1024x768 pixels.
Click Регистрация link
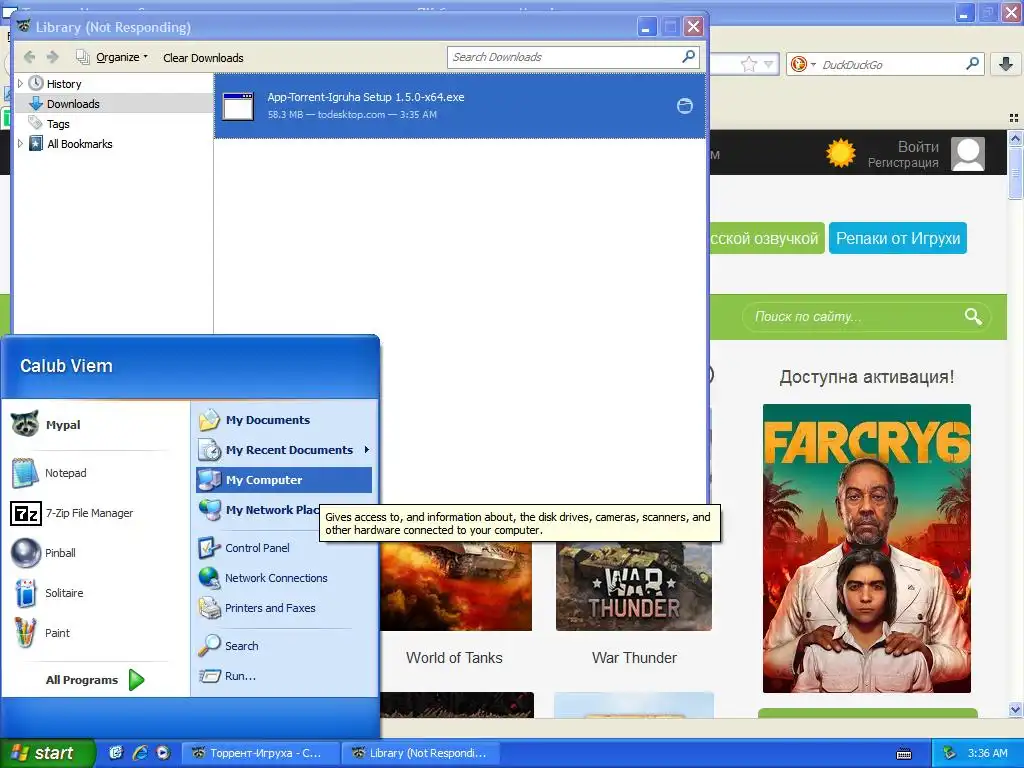[903, 163]
